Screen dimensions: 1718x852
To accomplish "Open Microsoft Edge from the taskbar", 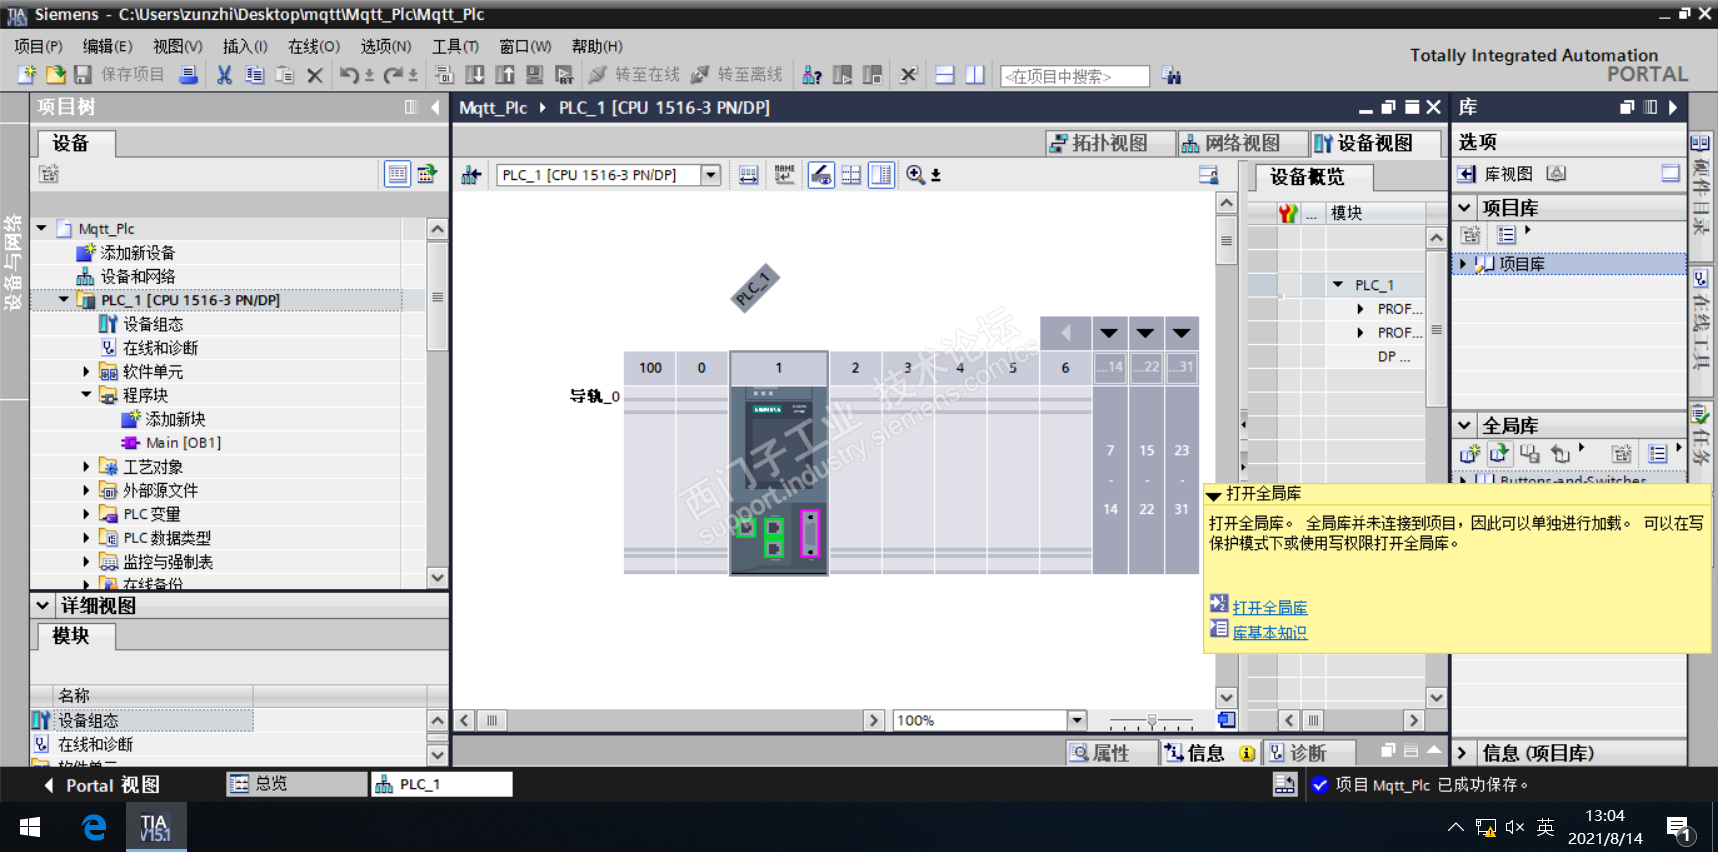I will pyautogui.click(x=94, y=827).
